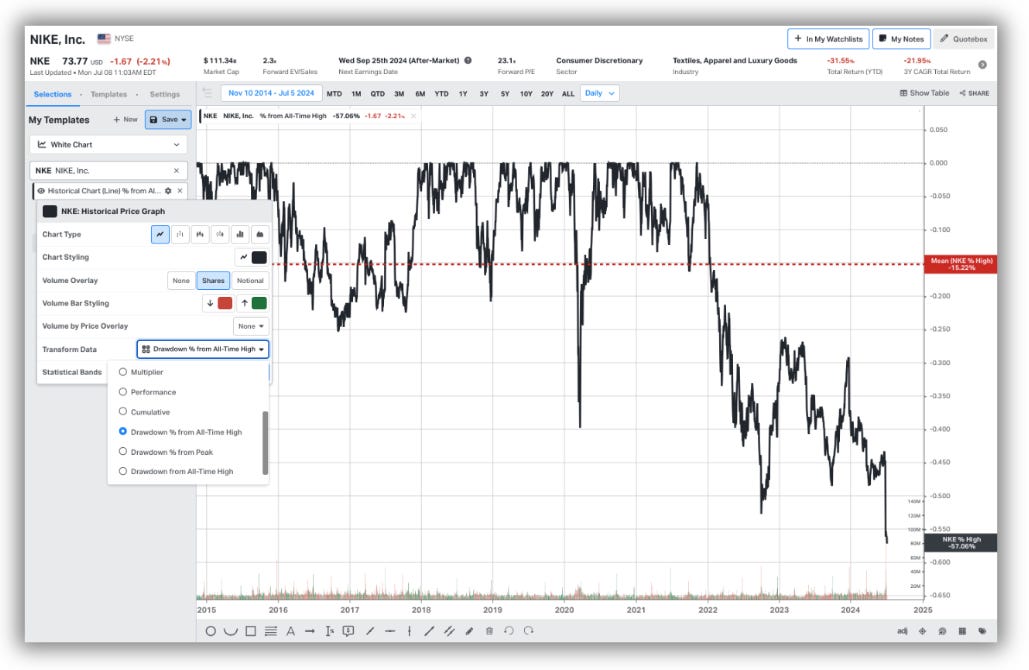Select the price range measure tool
This screenshot has height=670, width=1029.
[329, 631]
